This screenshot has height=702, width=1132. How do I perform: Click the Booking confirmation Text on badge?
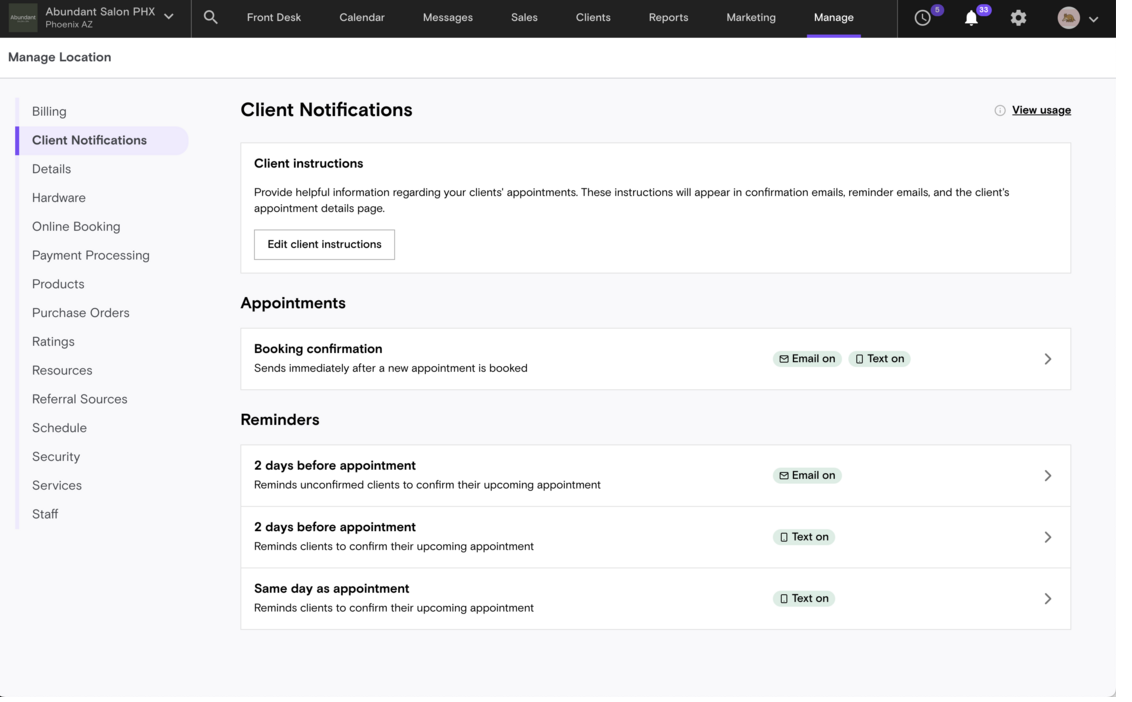pyautogui.click(x=879, y=359)
